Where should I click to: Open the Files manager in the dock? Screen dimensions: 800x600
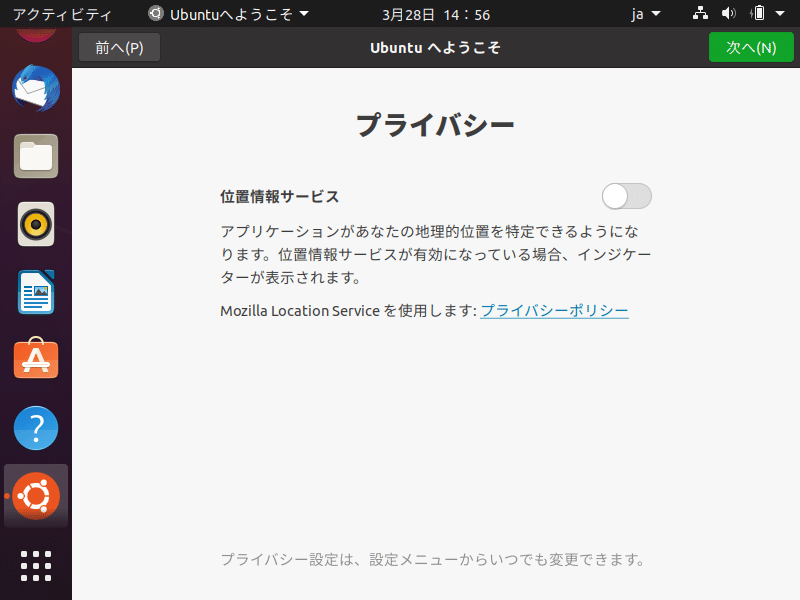36,156
